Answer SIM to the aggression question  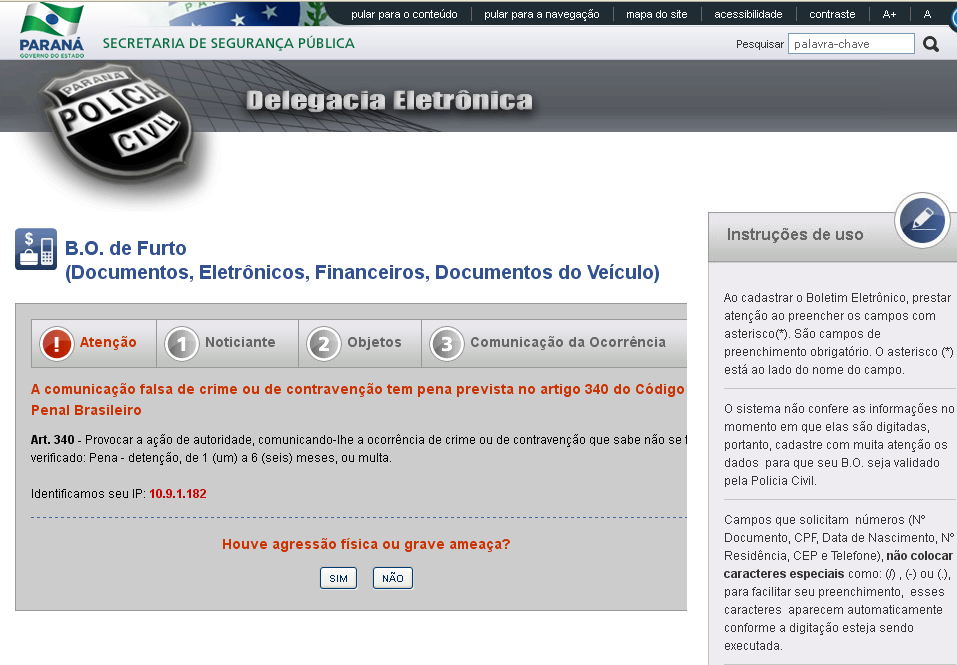pos(338,578)
